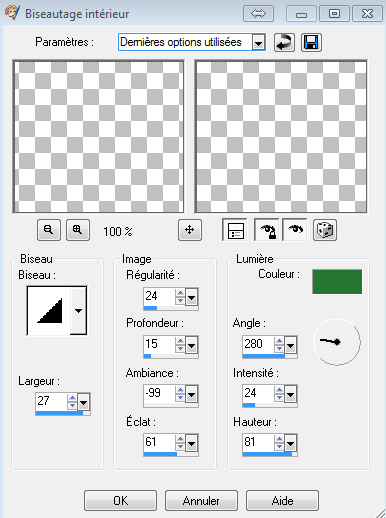Click the Intensité spinner arrows
Image resolution: width=386 pixels, height=518 pixels.
click(279, 394)
